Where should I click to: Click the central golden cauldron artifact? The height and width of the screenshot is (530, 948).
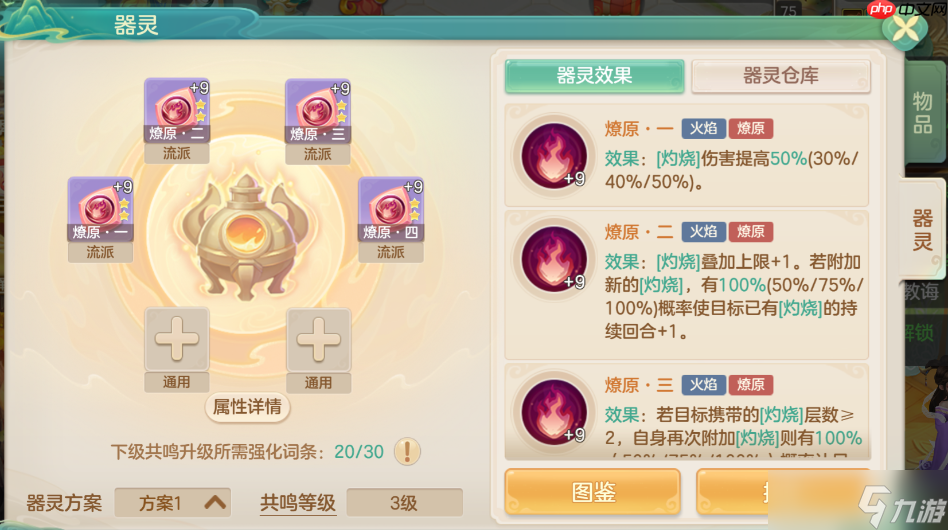click(246, 237)
